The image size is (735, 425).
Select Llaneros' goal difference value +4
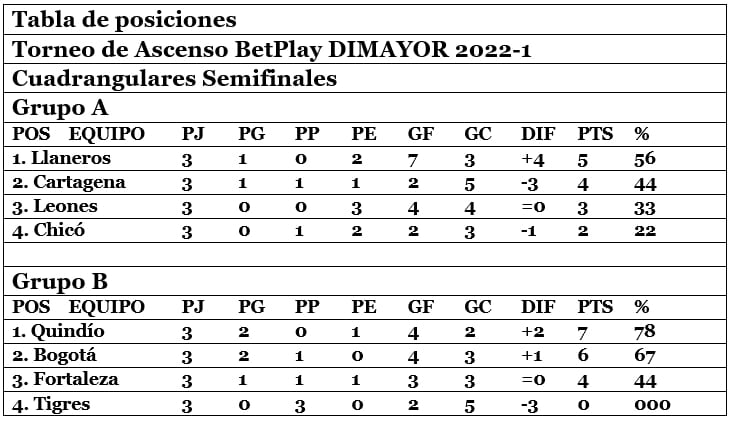tap(535, 158)
